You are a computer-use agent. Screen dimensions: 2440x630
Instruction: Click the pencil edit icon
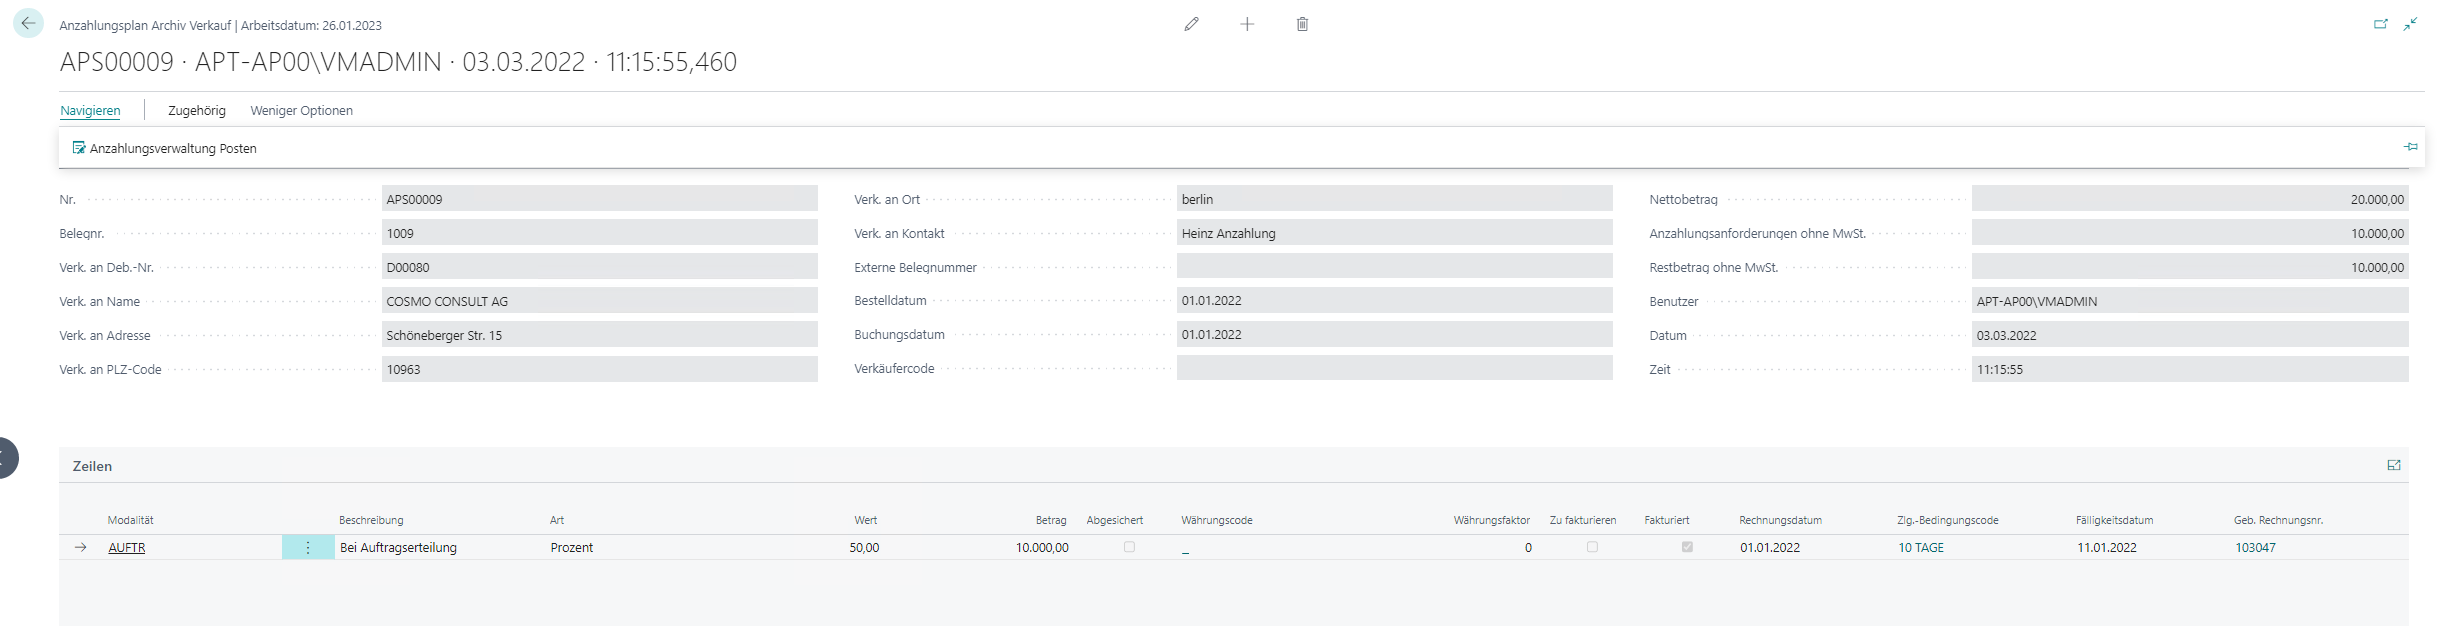[x=1191, y=24]
